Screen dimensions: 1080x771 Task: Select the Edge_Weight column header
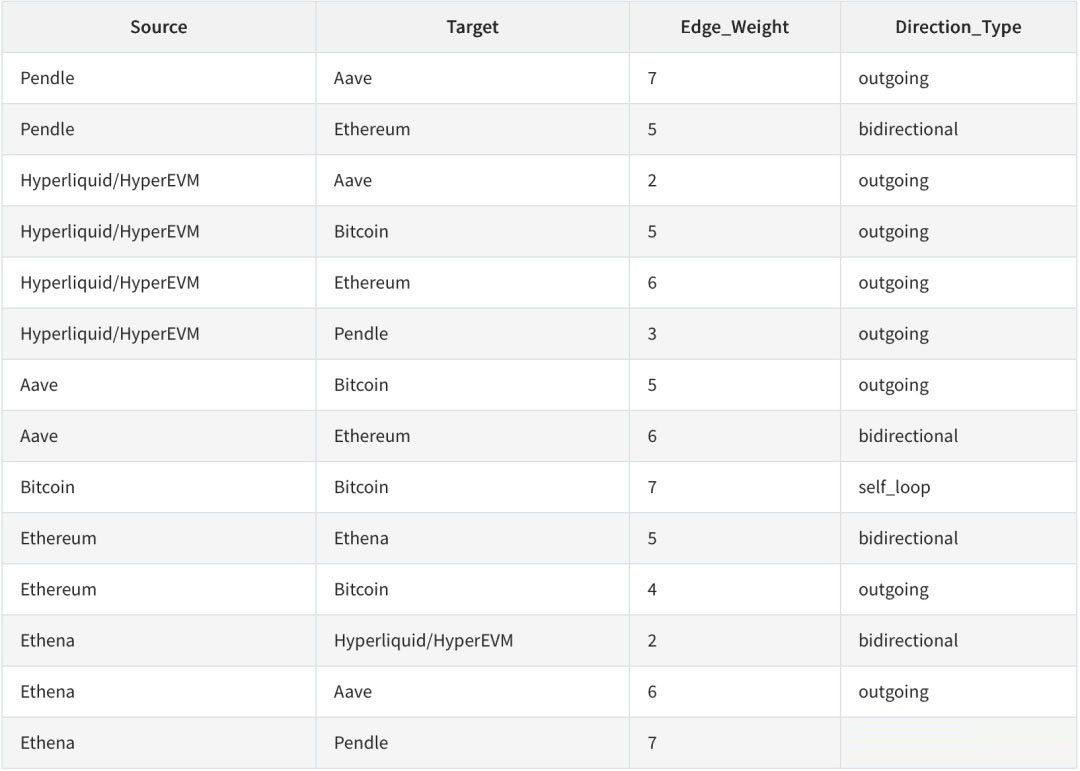tap(734, 27)
